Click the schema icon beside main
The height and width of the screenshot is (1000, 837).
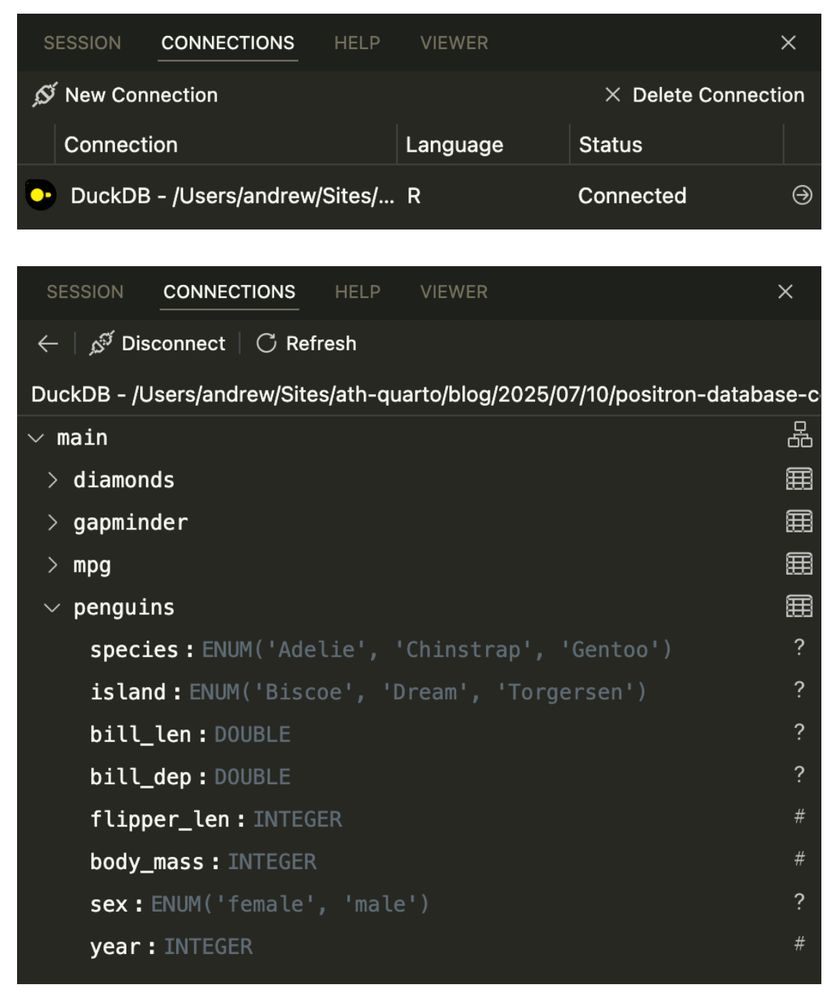pos(799,434)
